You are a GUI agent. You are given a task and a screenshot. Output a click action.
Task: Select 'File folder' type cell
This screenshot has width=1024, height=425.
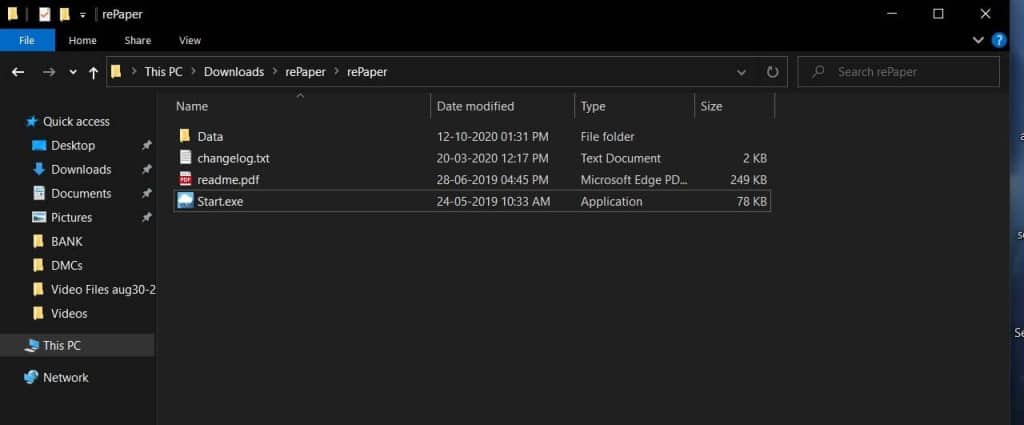coord(607,136)
